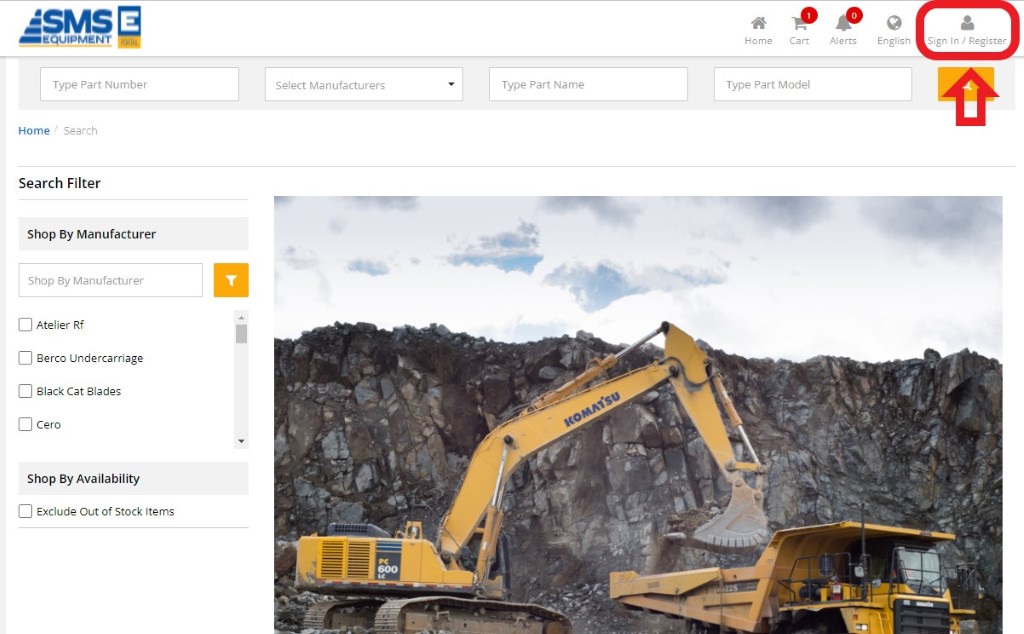The height and width of the screenshot is (634, 1024).
Task: Focus the Type Part Number field
Action: pyautogui.click(x=139, y=84)
